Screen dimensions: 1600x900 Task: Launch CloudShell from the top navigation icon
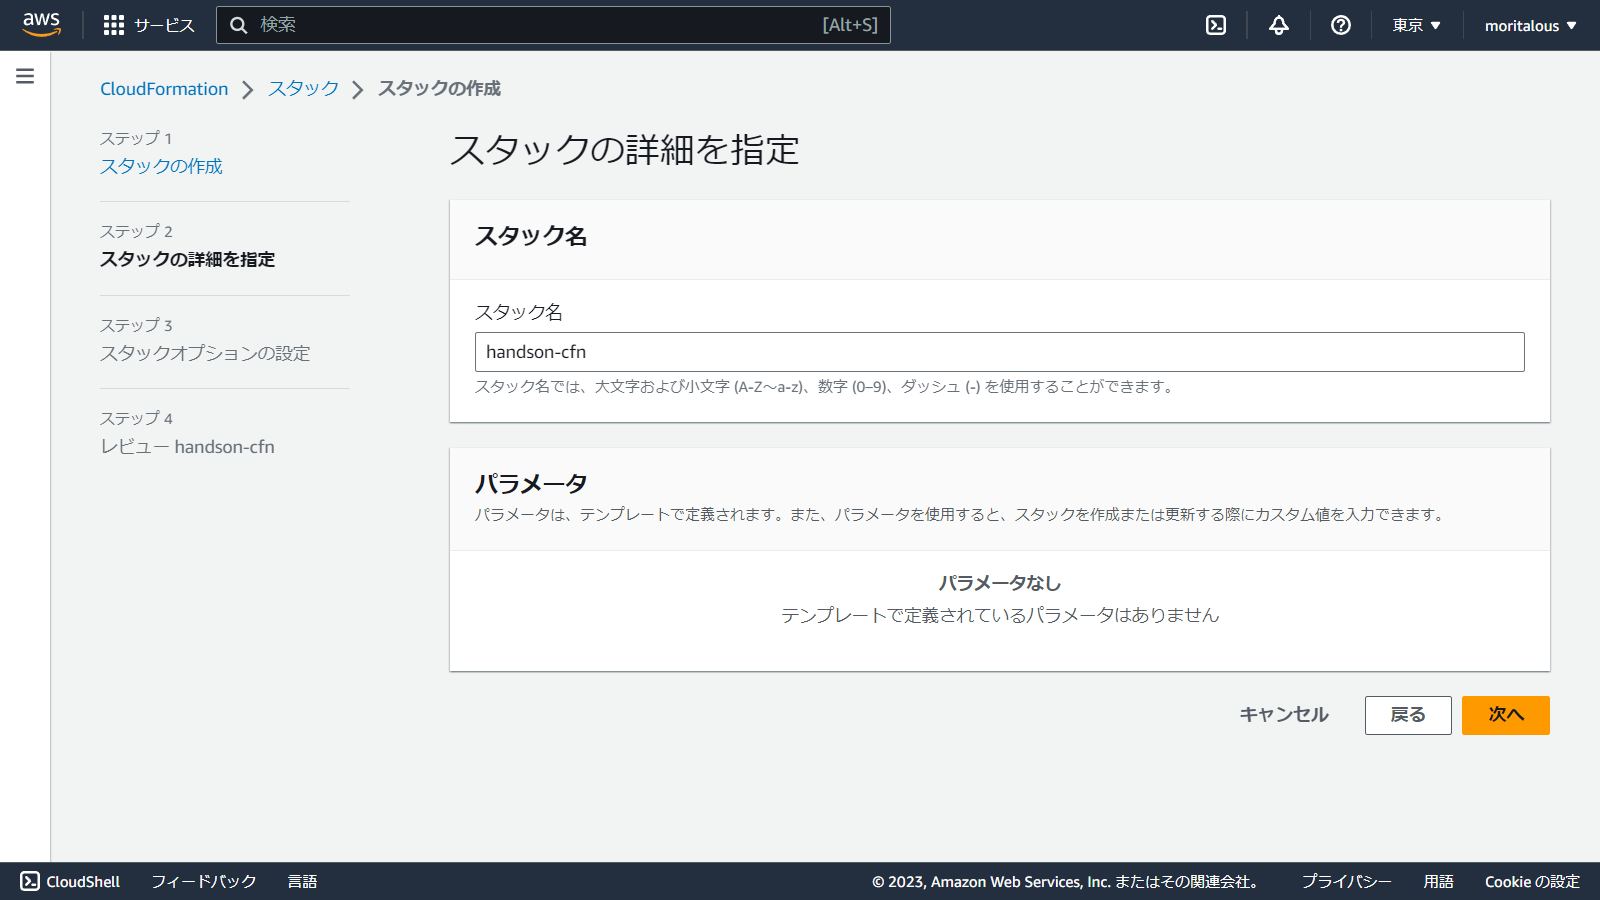(1215, 25)
